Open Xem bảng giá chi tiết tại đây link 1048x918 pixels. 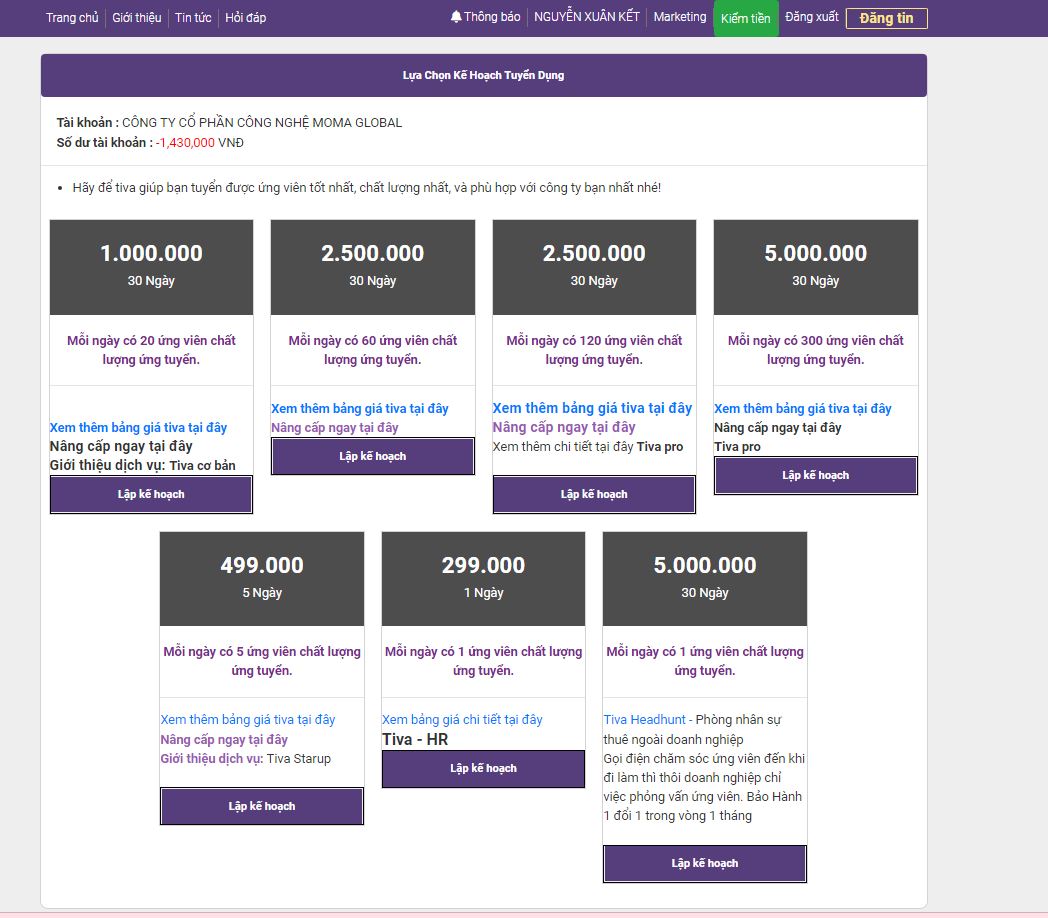[x=462, y=720]
